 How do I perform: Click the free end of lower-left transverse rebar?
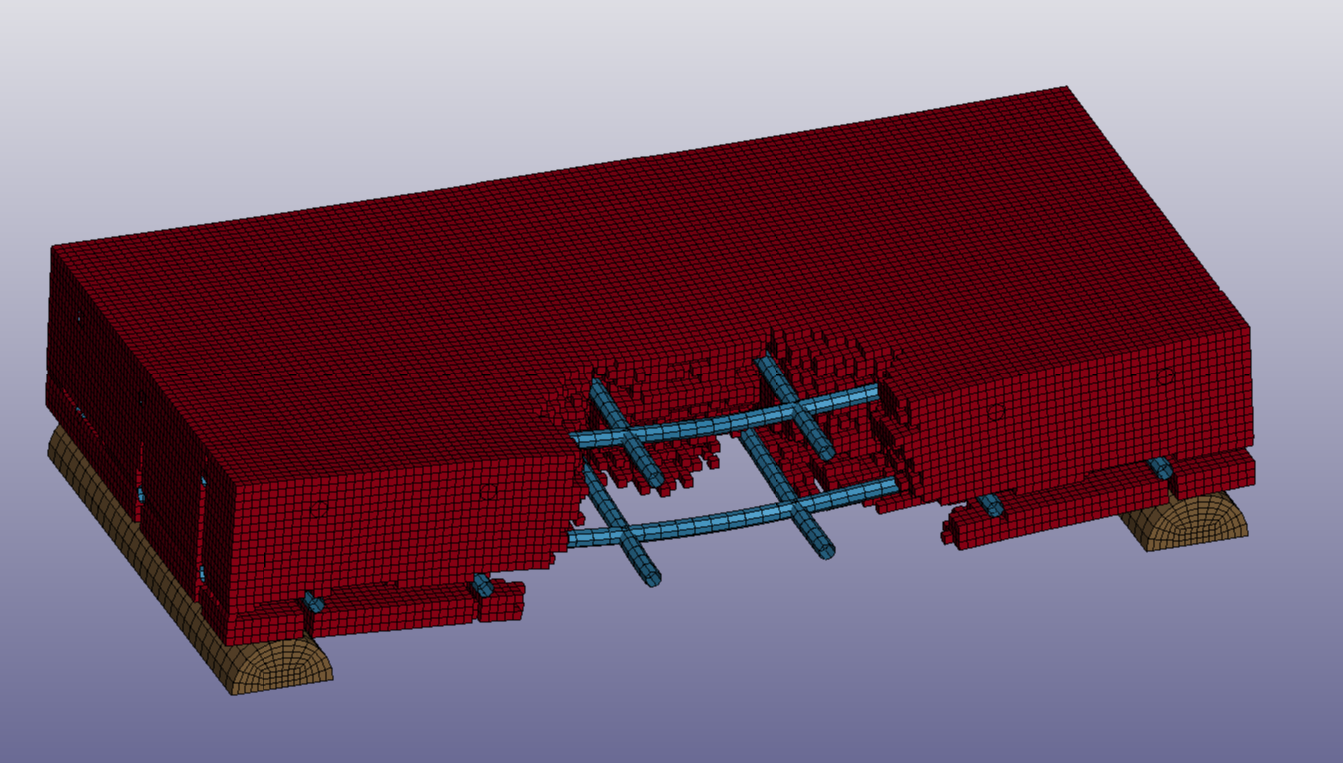point(651,577)
